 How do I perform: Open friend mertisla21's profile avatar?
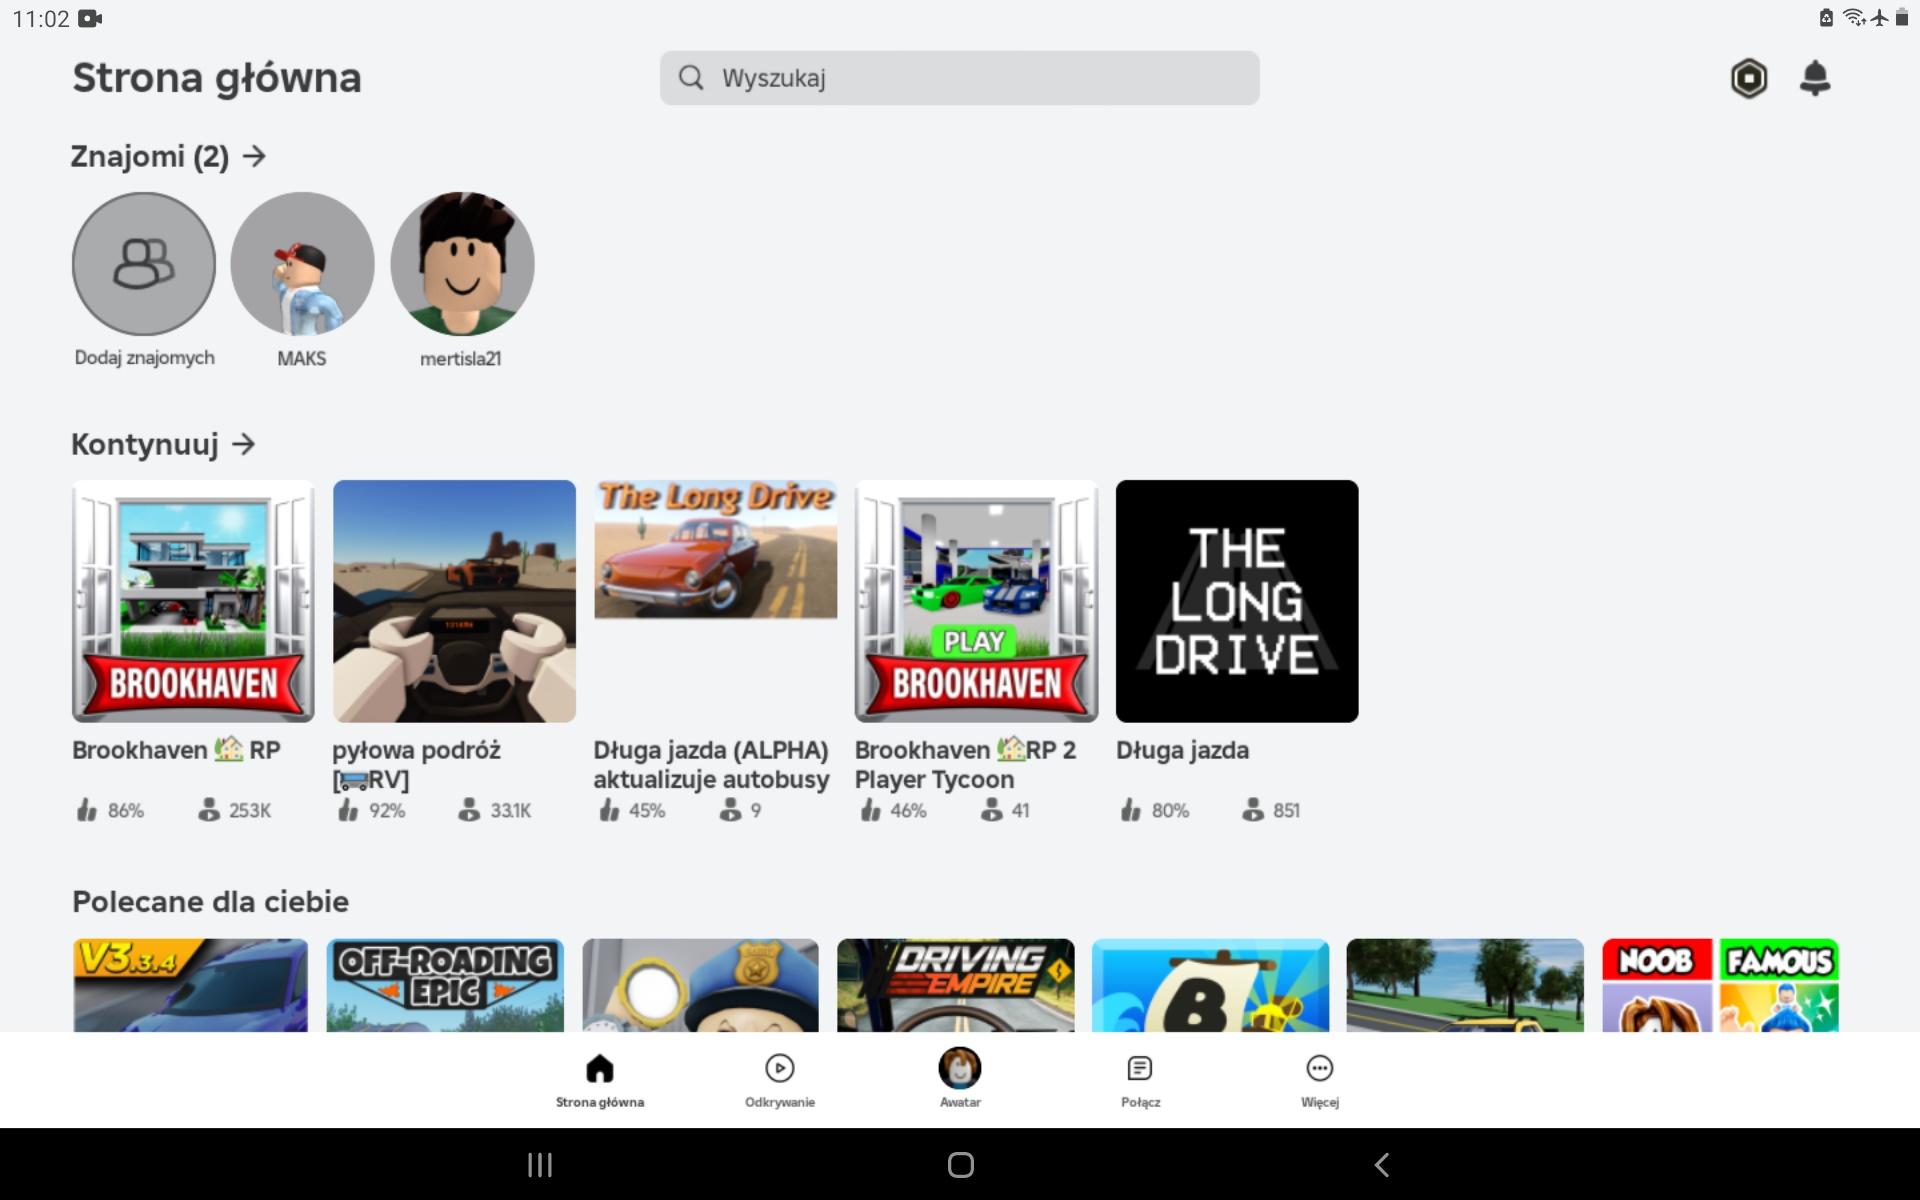462,263
